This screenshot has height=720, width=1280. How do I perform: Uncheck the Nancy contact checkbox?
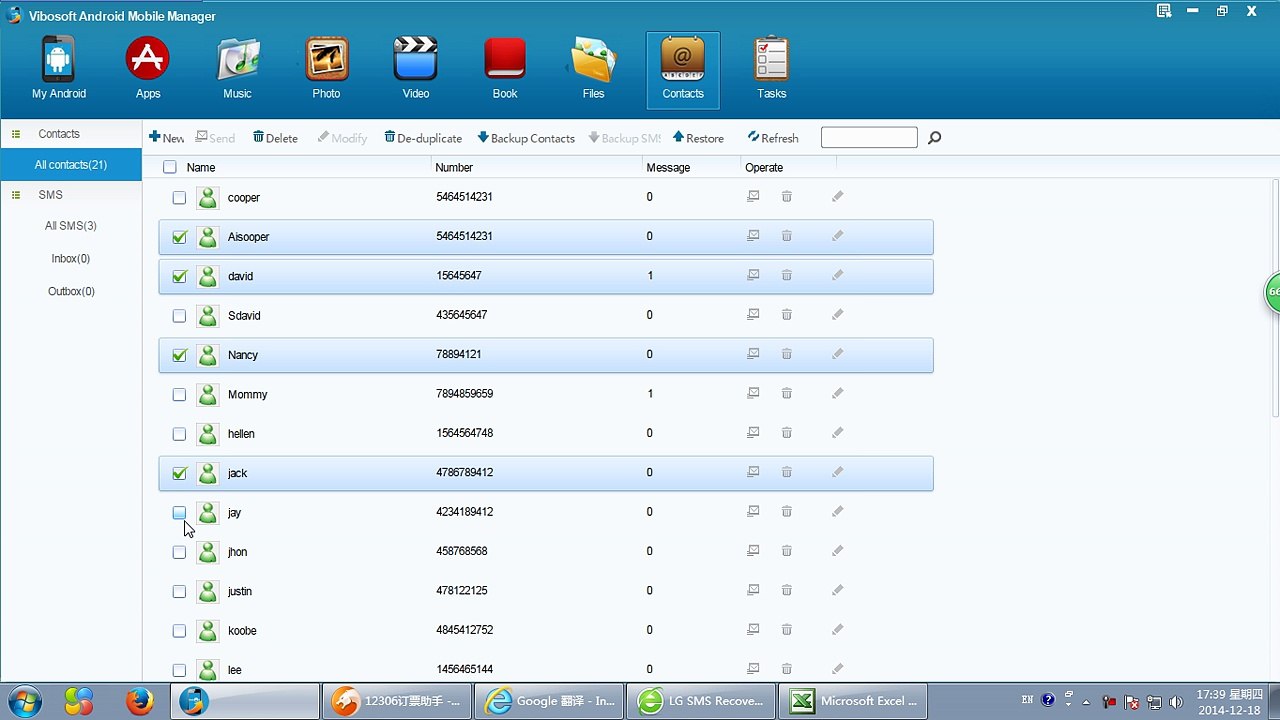(x=179, y=355)
